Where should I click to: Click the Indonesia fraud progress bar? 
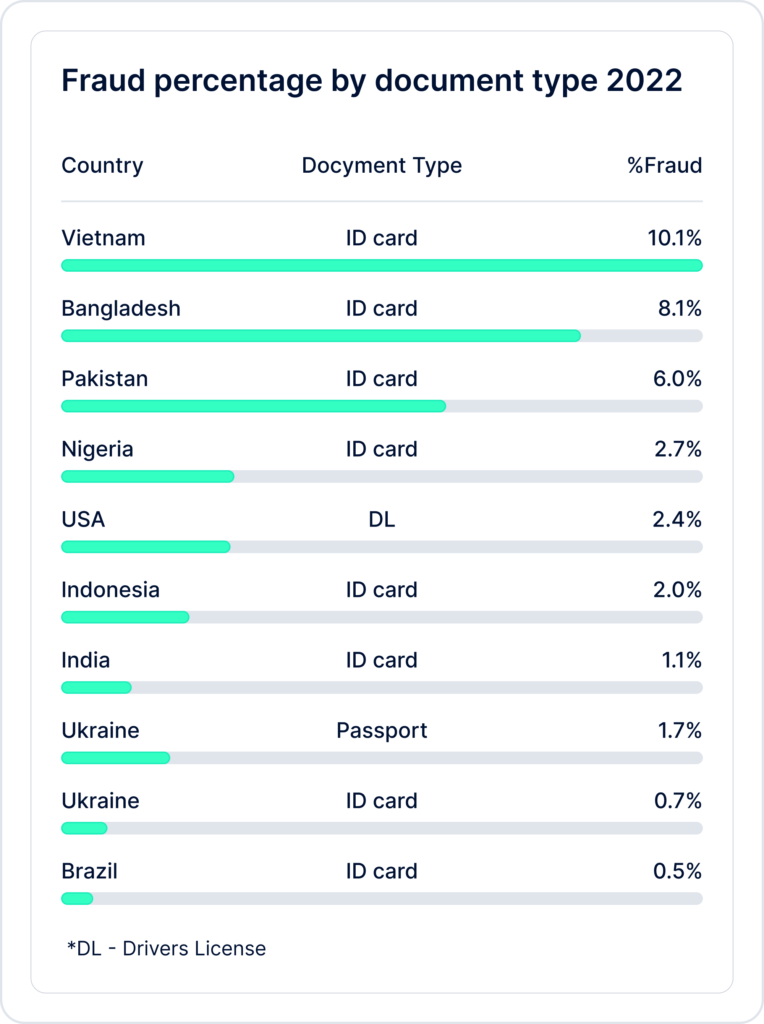coord(382,617)
